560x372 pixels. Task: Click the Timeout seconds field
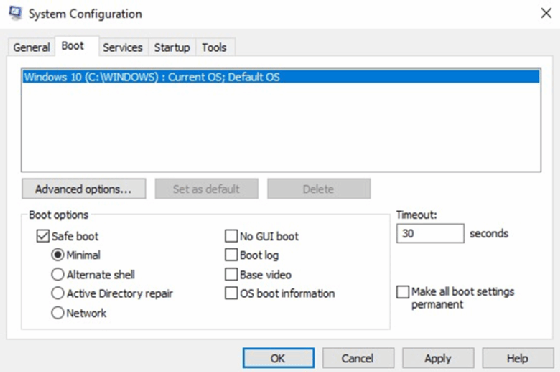[430, 233]
